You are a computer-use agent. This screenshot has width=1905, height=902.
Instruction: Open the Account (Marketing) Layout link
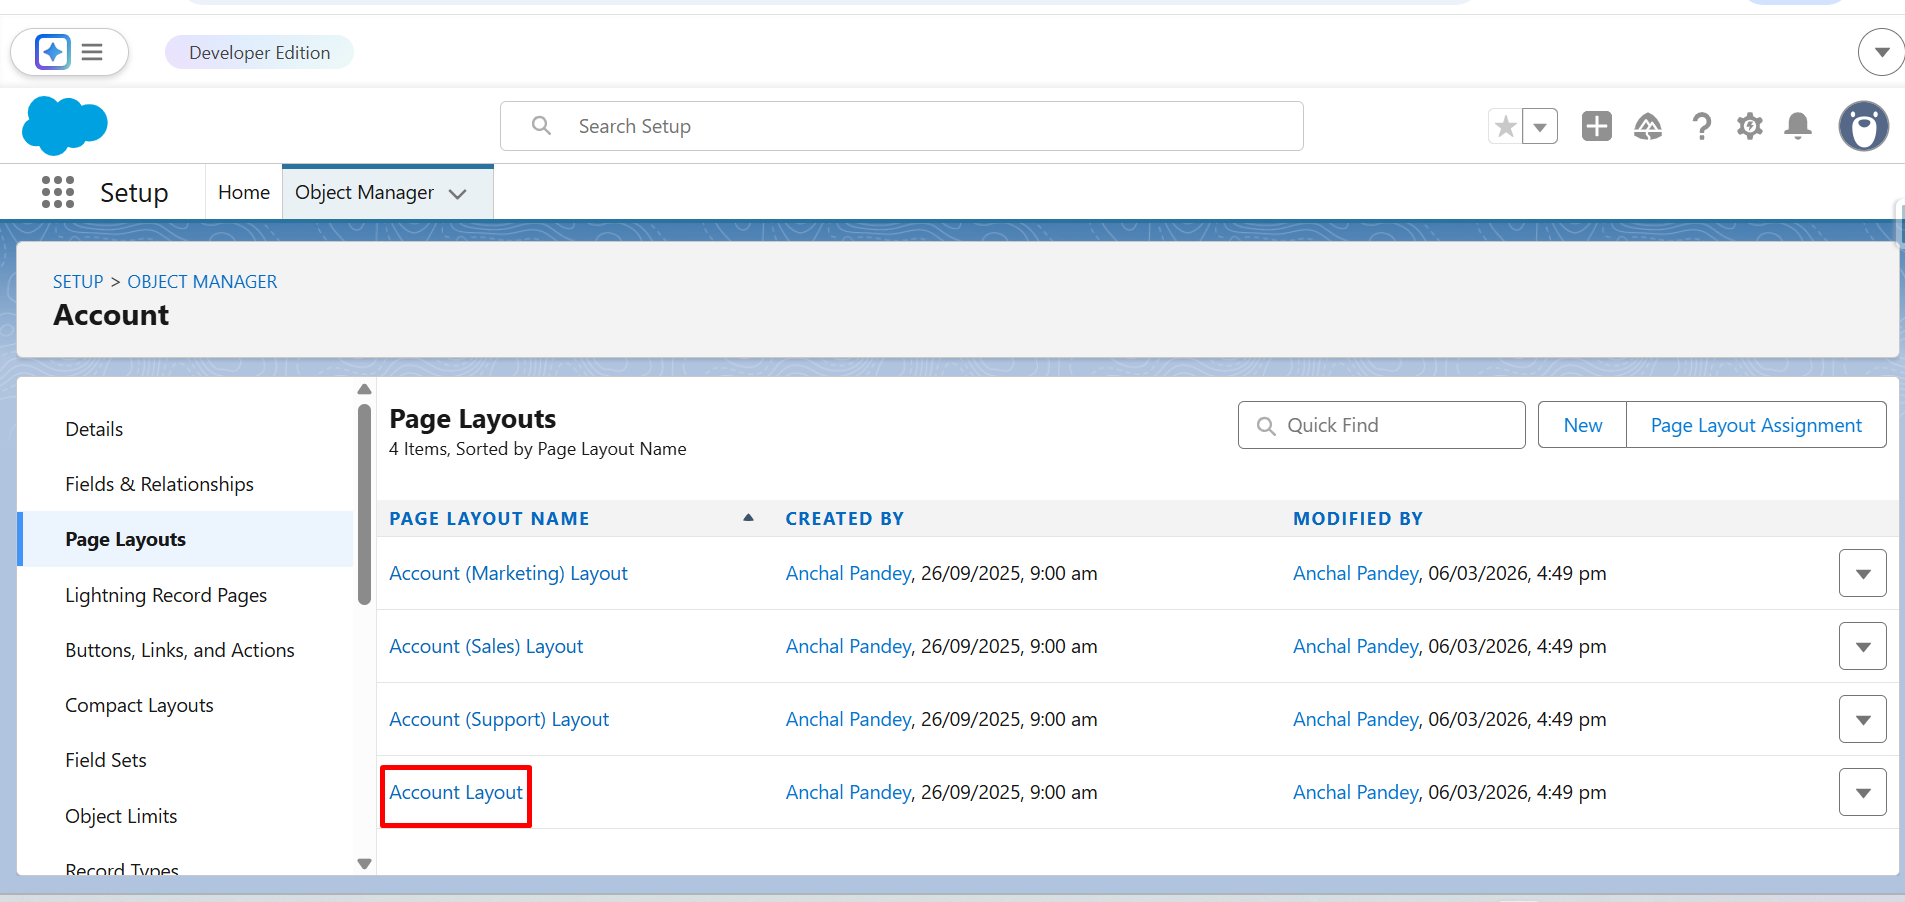point(508,573)
